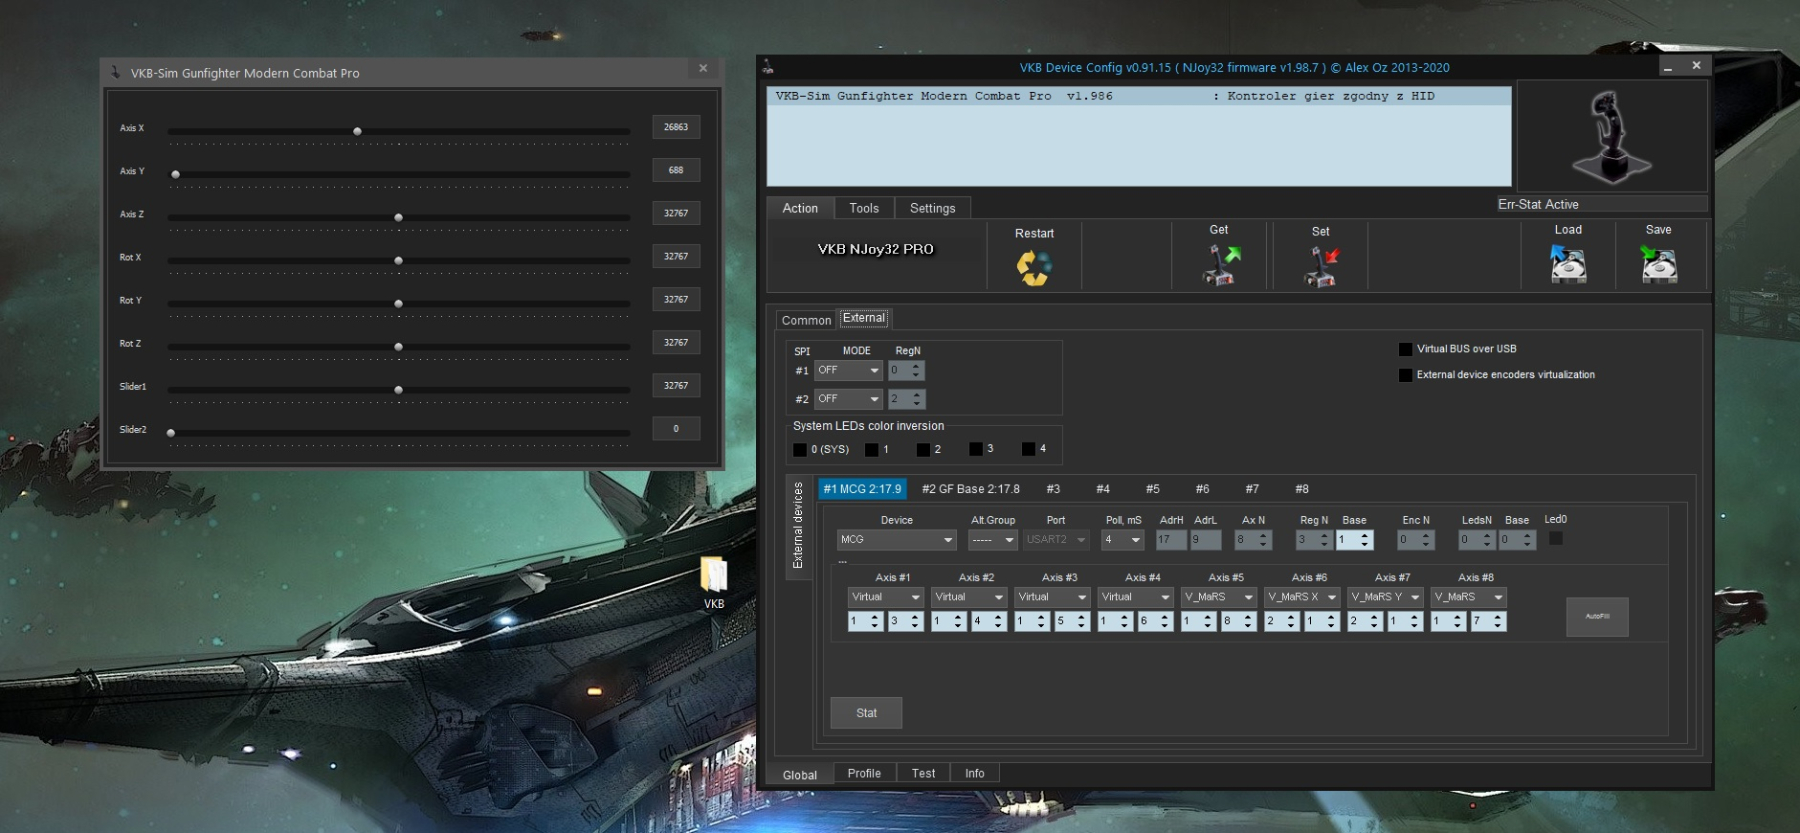Open Axis #7 V_MaRS Y dropdown
This screenshot has height=833, width=1800.
[x=1385, y=597]
